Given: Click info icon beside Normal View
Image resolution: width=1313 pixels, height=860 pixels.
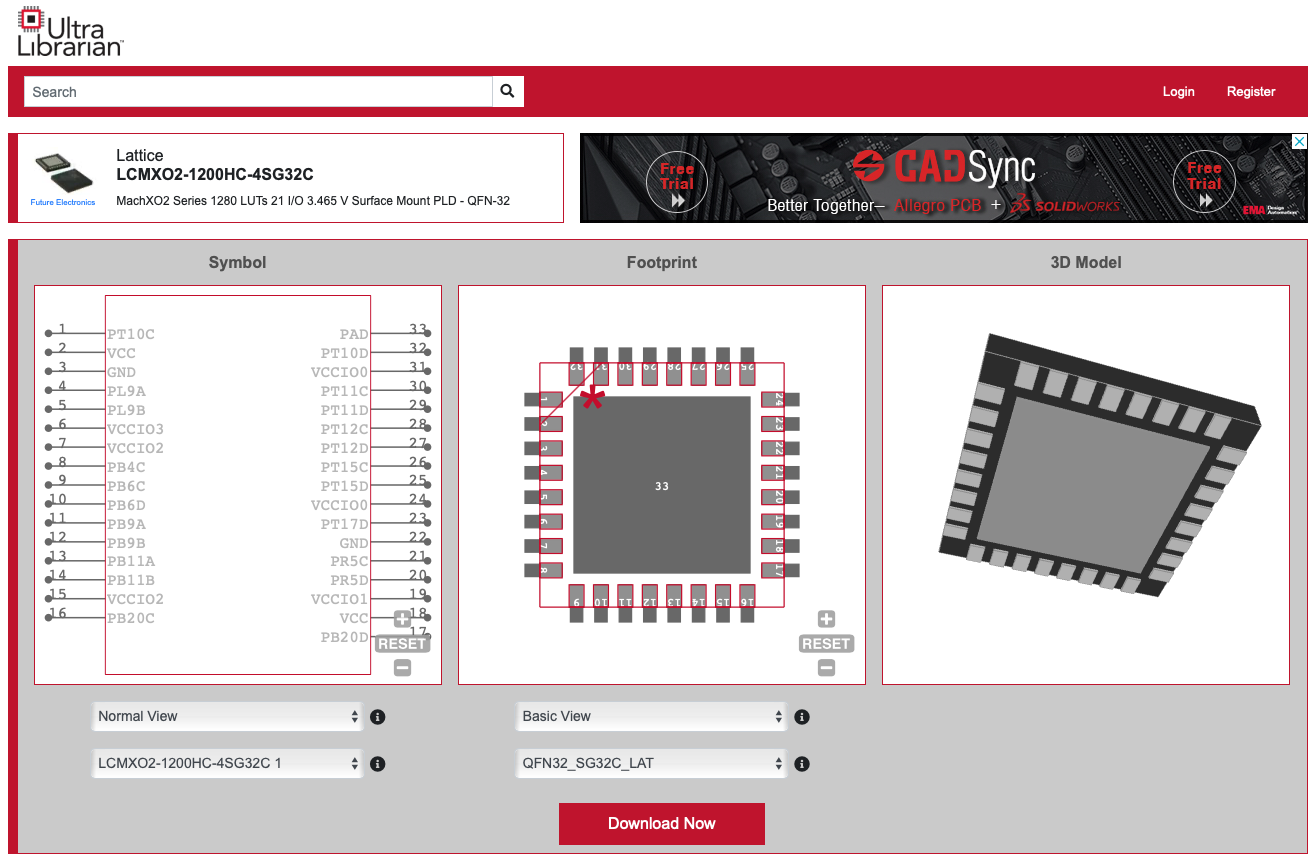Looking at the screenshot, I should click(378, 717).
